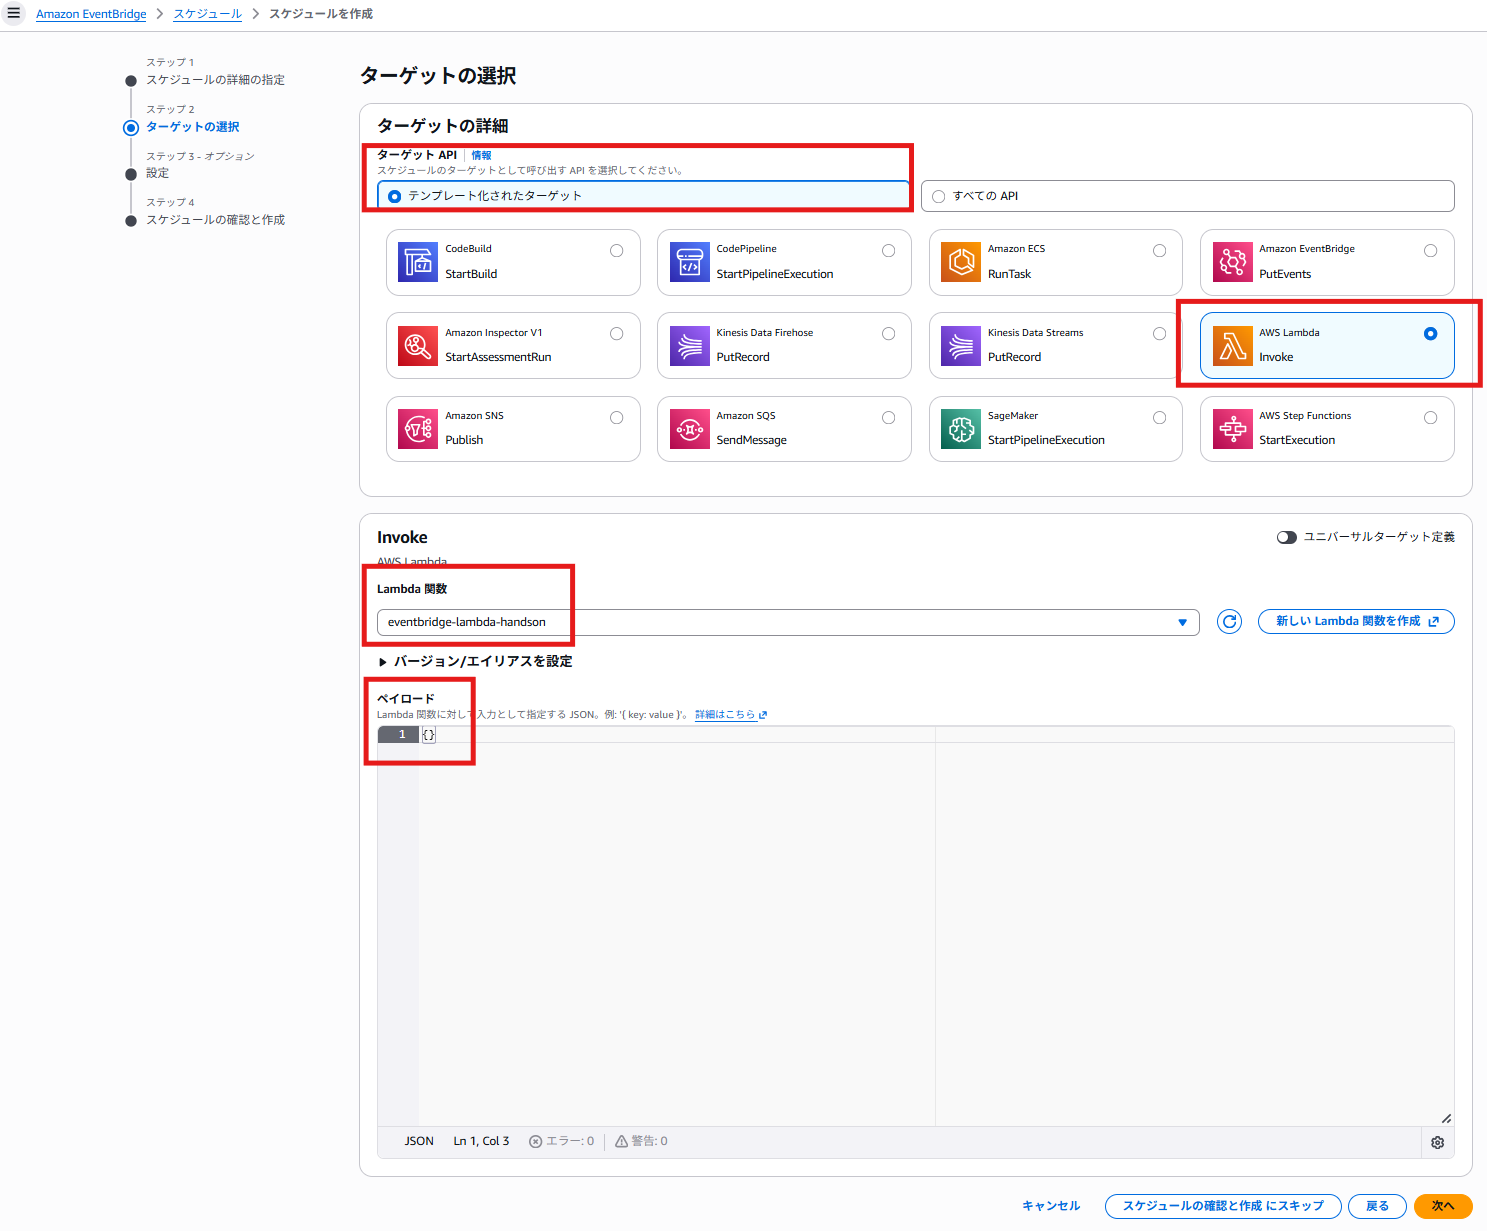Select Amazon ECS RunTask radio button
The width and height of the screenshot is (1487, 1231).
click(1159, 251)
